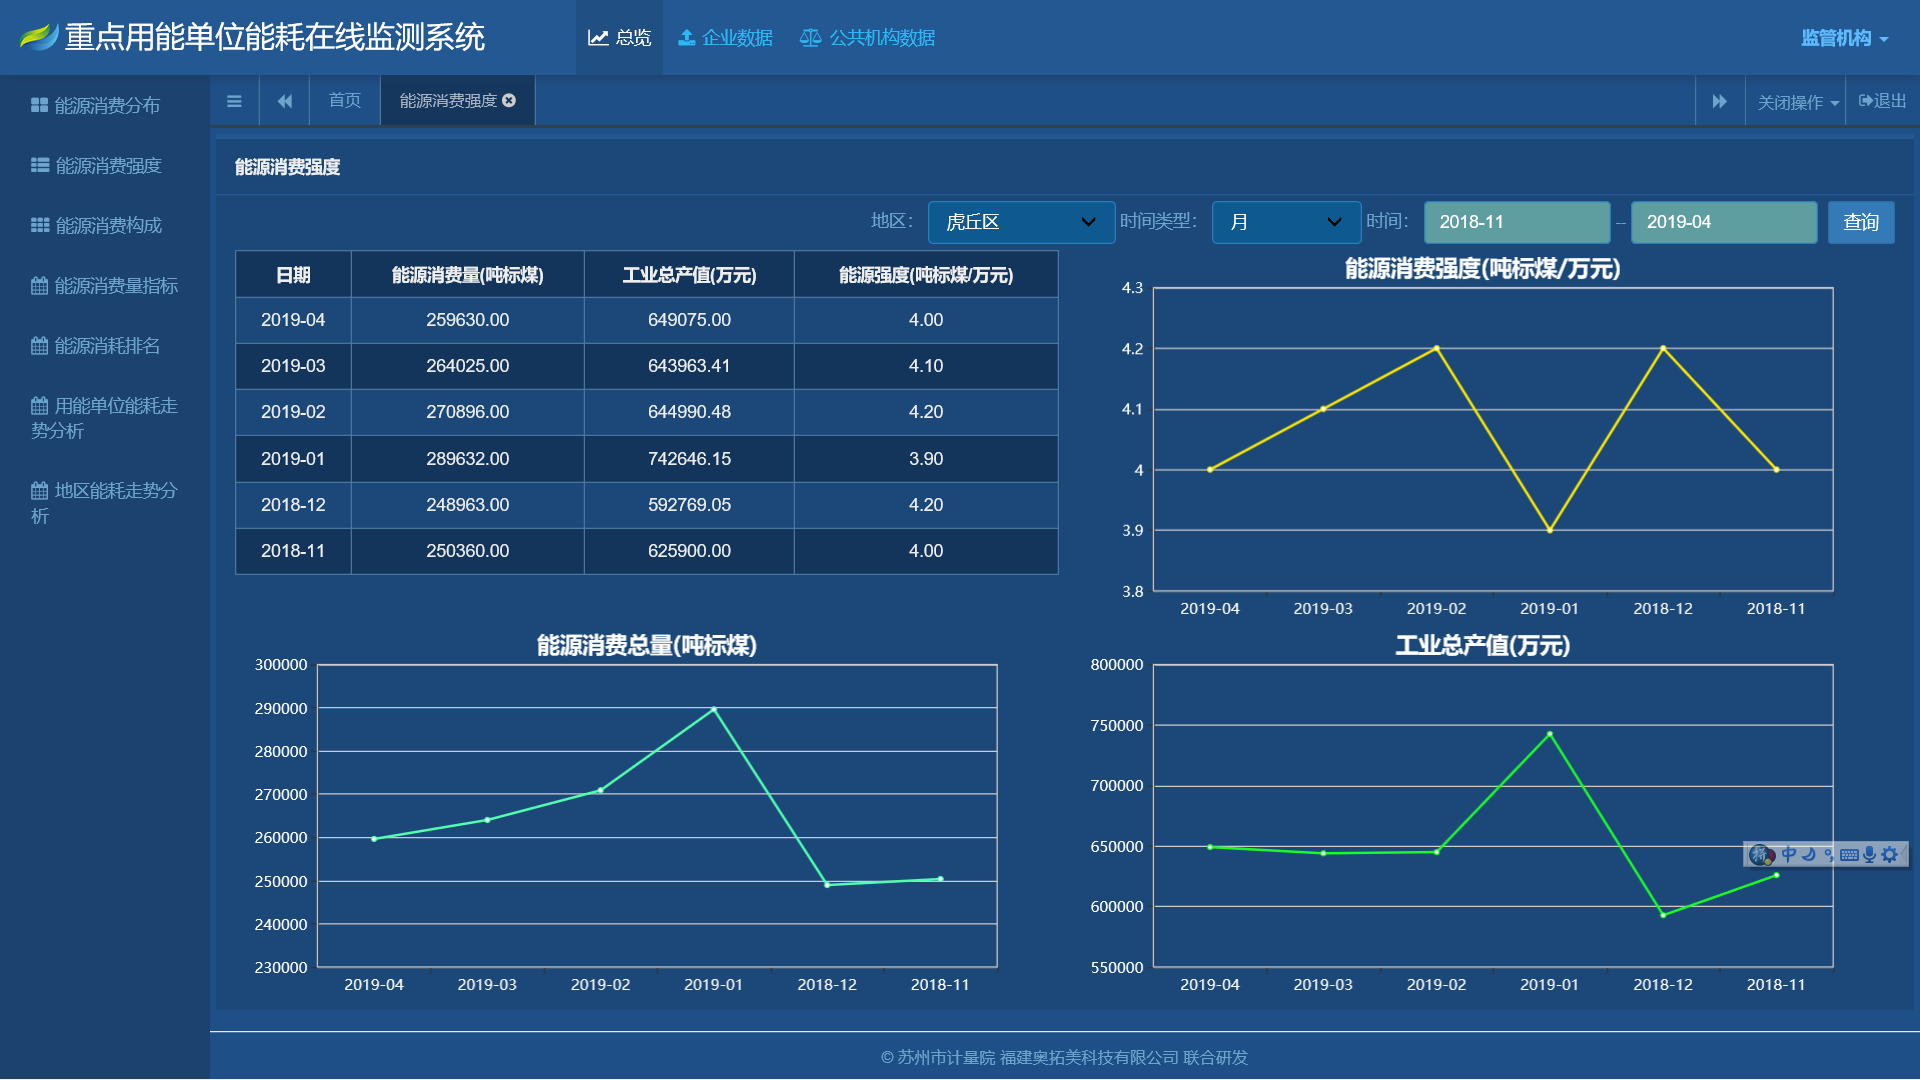Click the settings gear in IME toolbar
The width and height of the screenshot is (1920, 1080).
[1890, 854]
